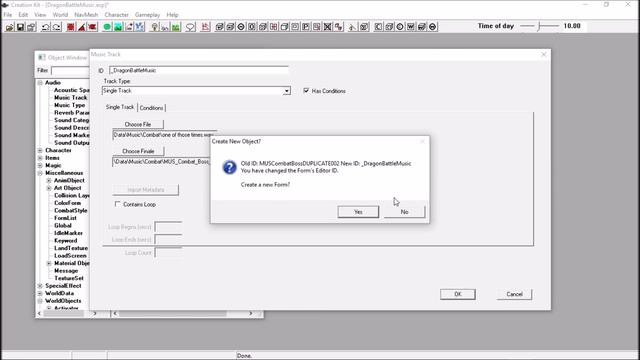
Task: Select CombatStyle tree item
Action: (x=71, y=211)
